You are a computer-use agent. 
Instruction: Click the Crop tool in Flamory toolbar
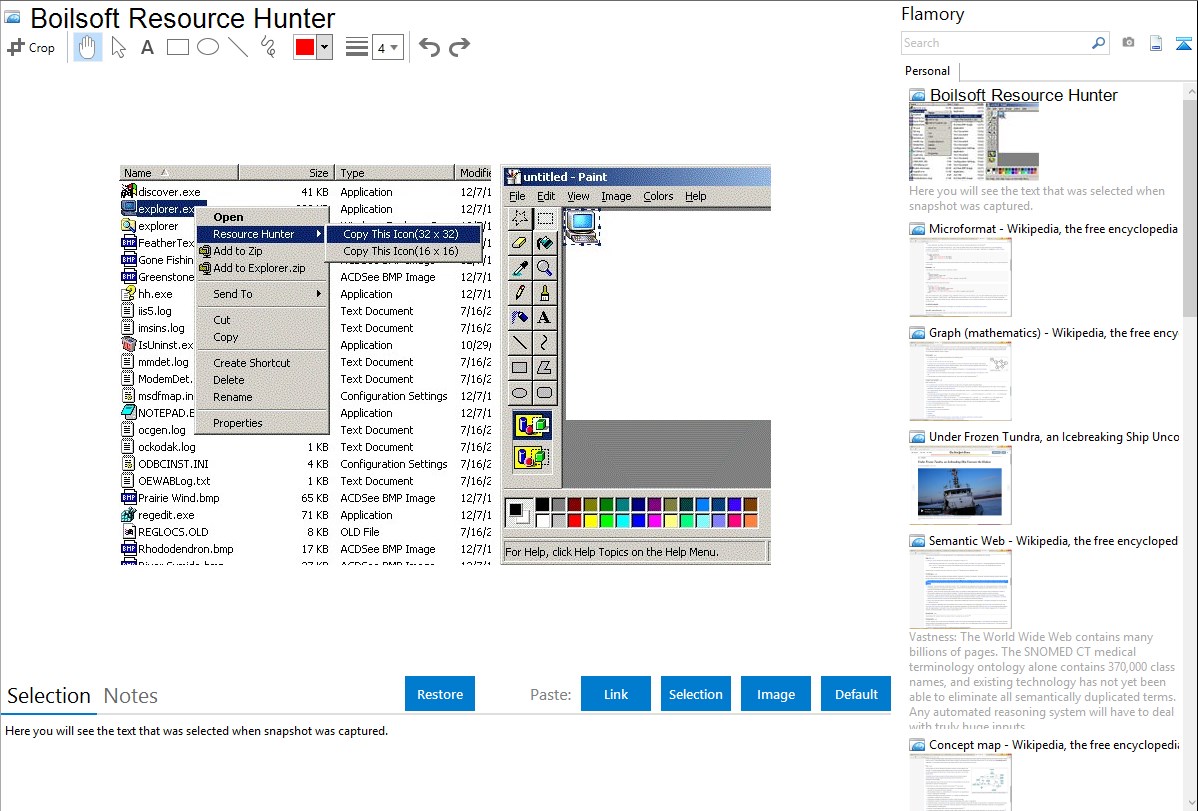(x=31, y=47)
